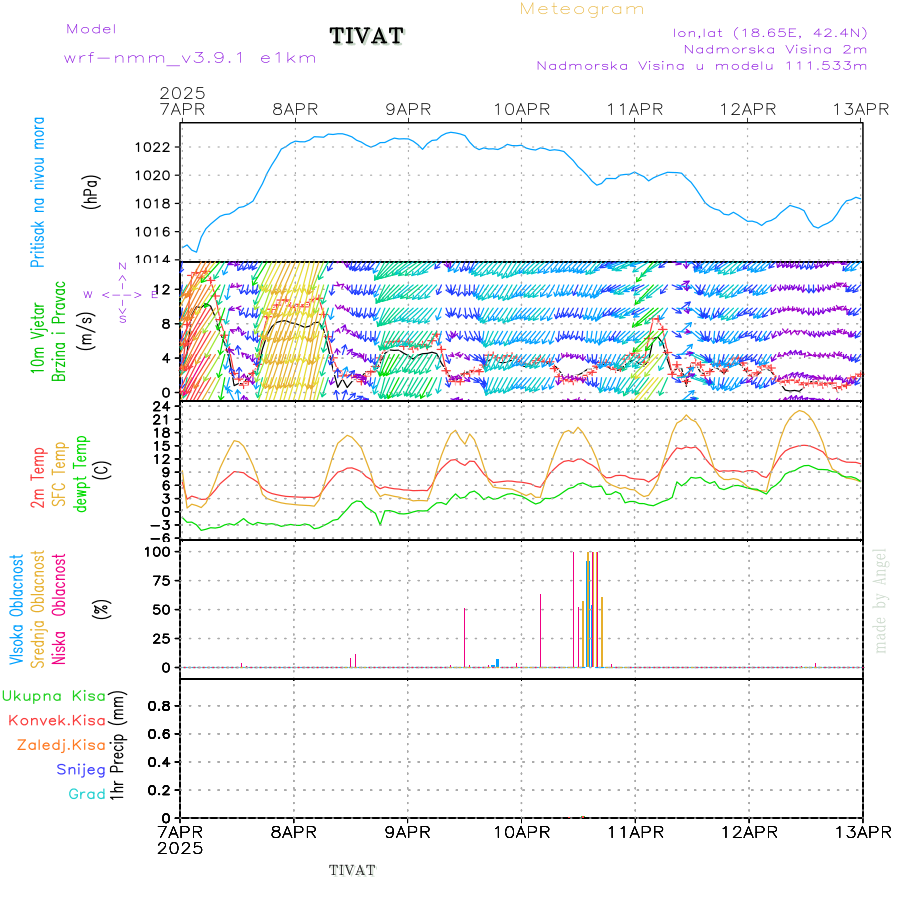The height and width of the screenshot is (900, 900).
Task: Click the purple "Model" label
Action: click(91, 29)
